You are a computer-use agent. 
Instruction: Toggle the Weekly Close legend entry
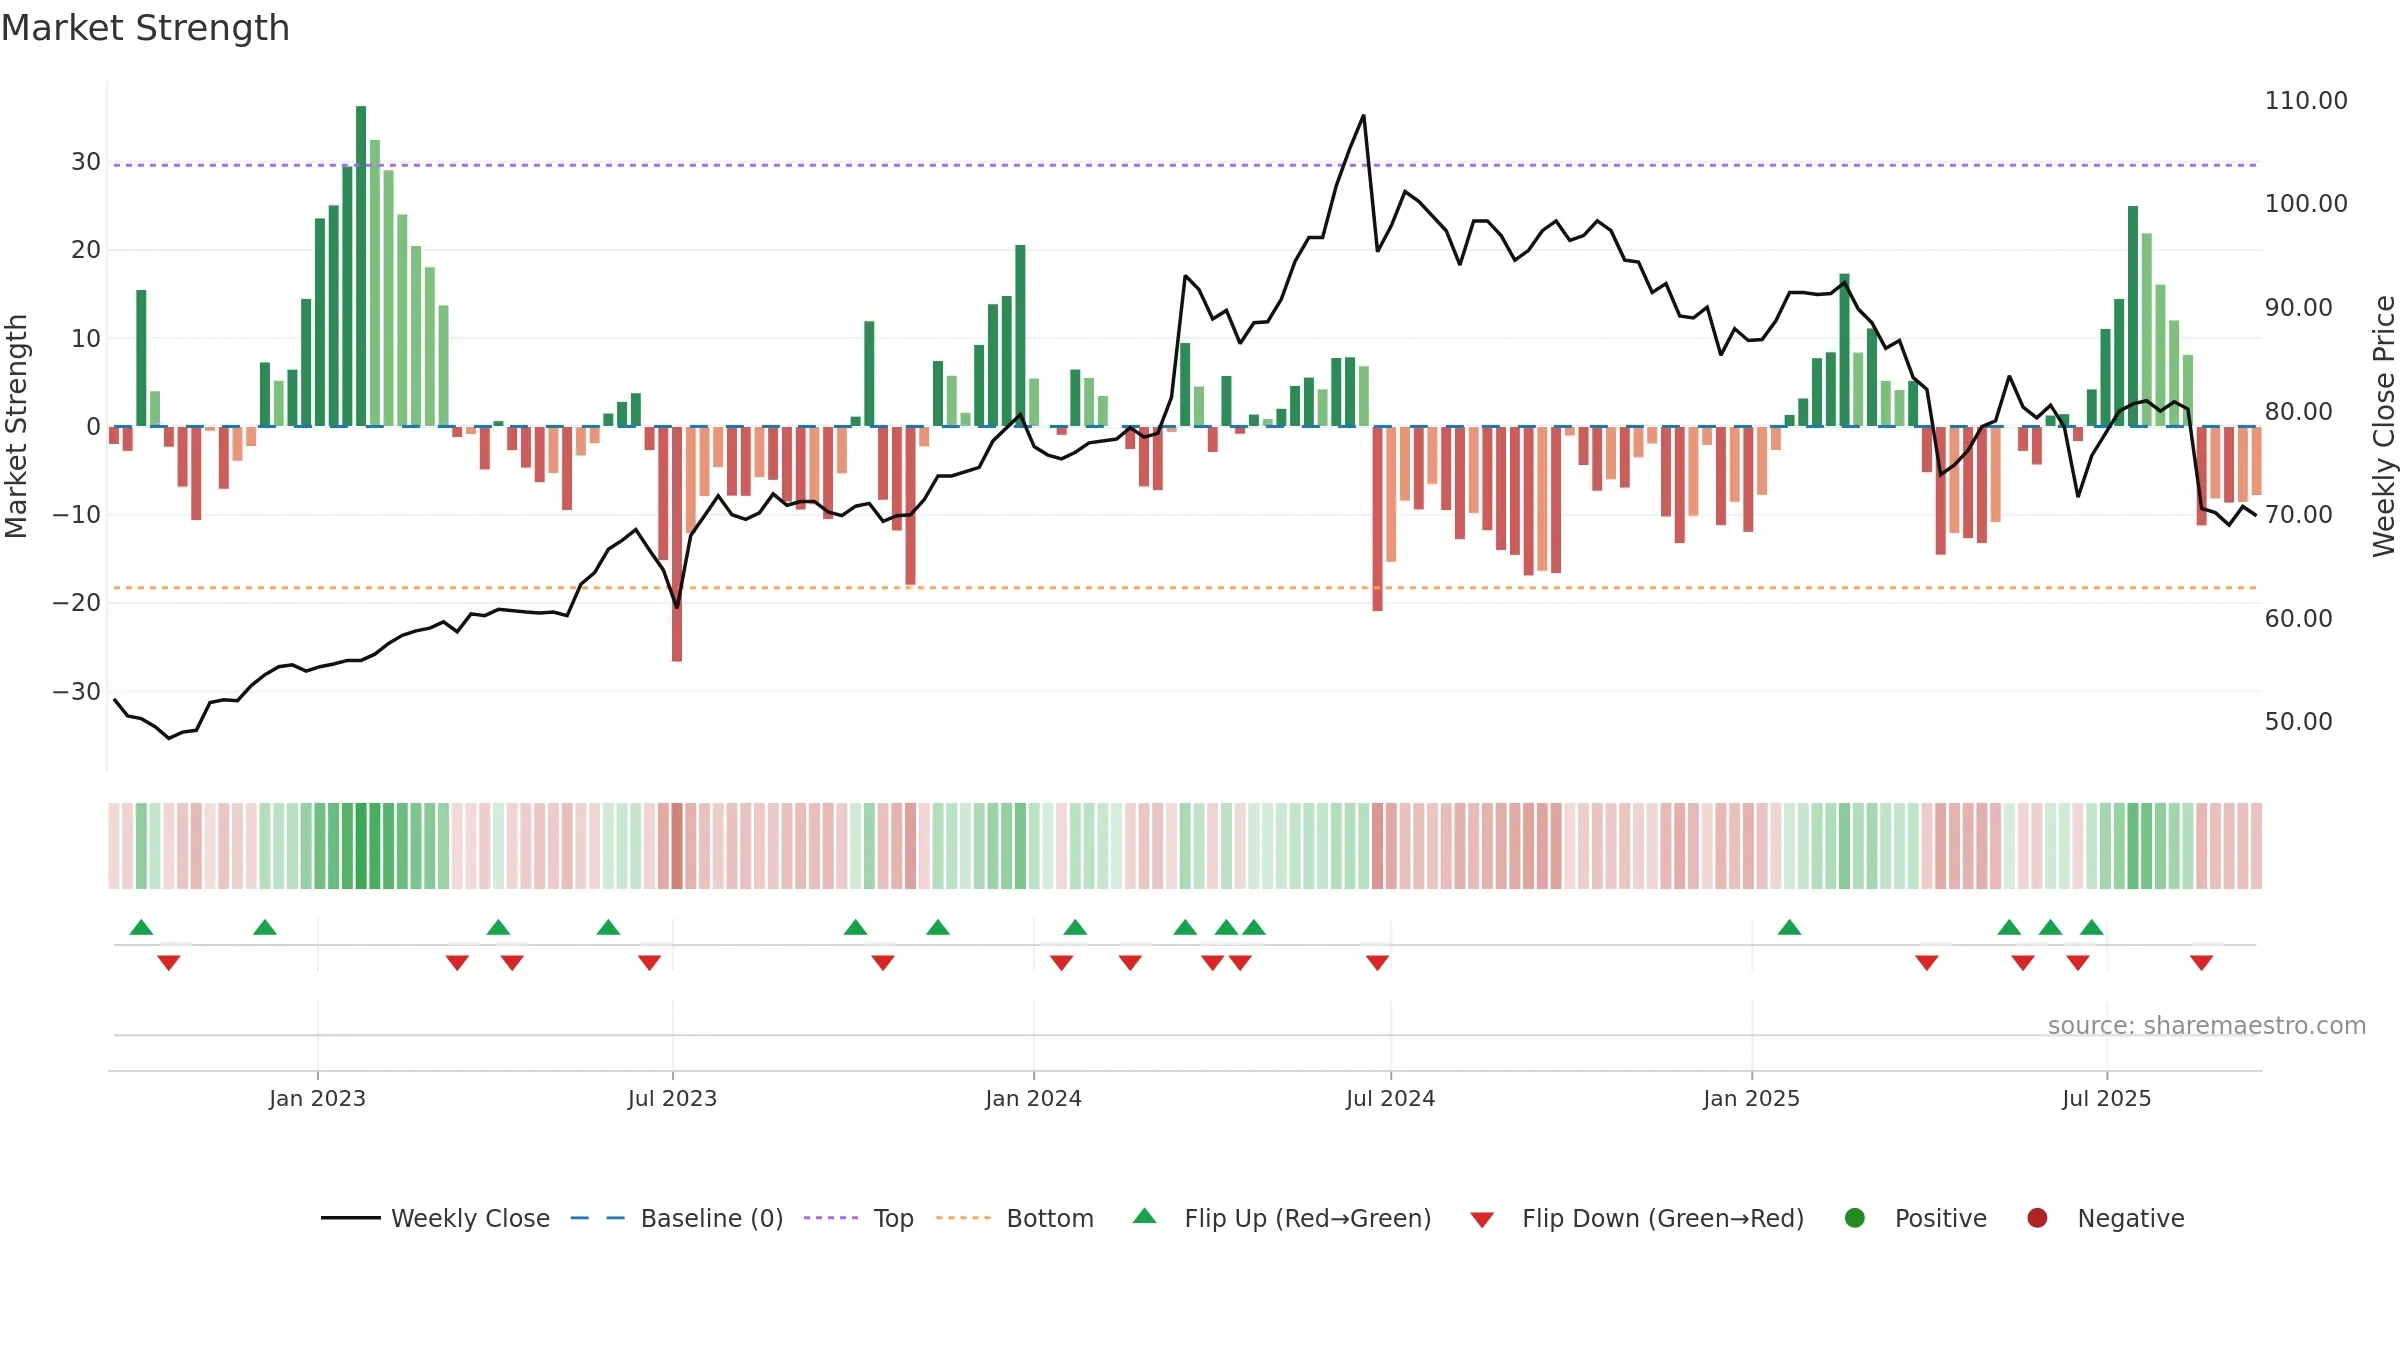pos(435,1218)
